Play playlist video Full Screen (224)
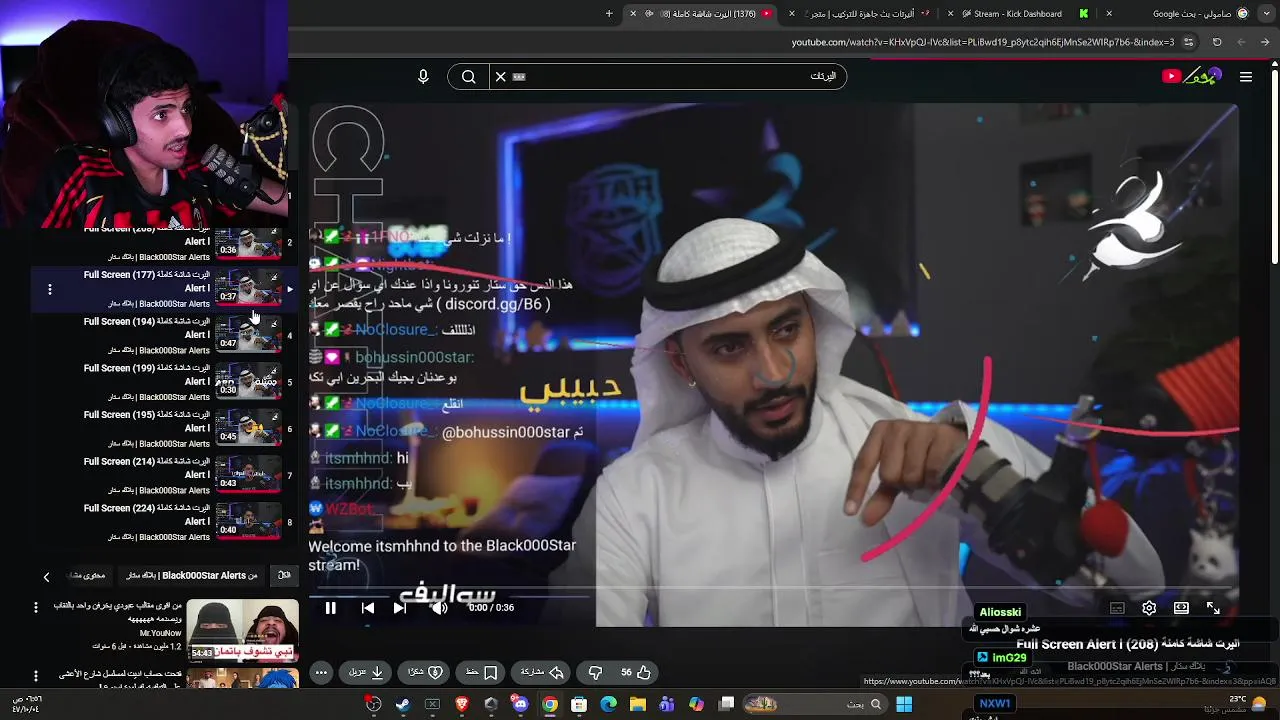This screenshot has width=1280, height=720. pyautogui.click(x=247, y=522)
